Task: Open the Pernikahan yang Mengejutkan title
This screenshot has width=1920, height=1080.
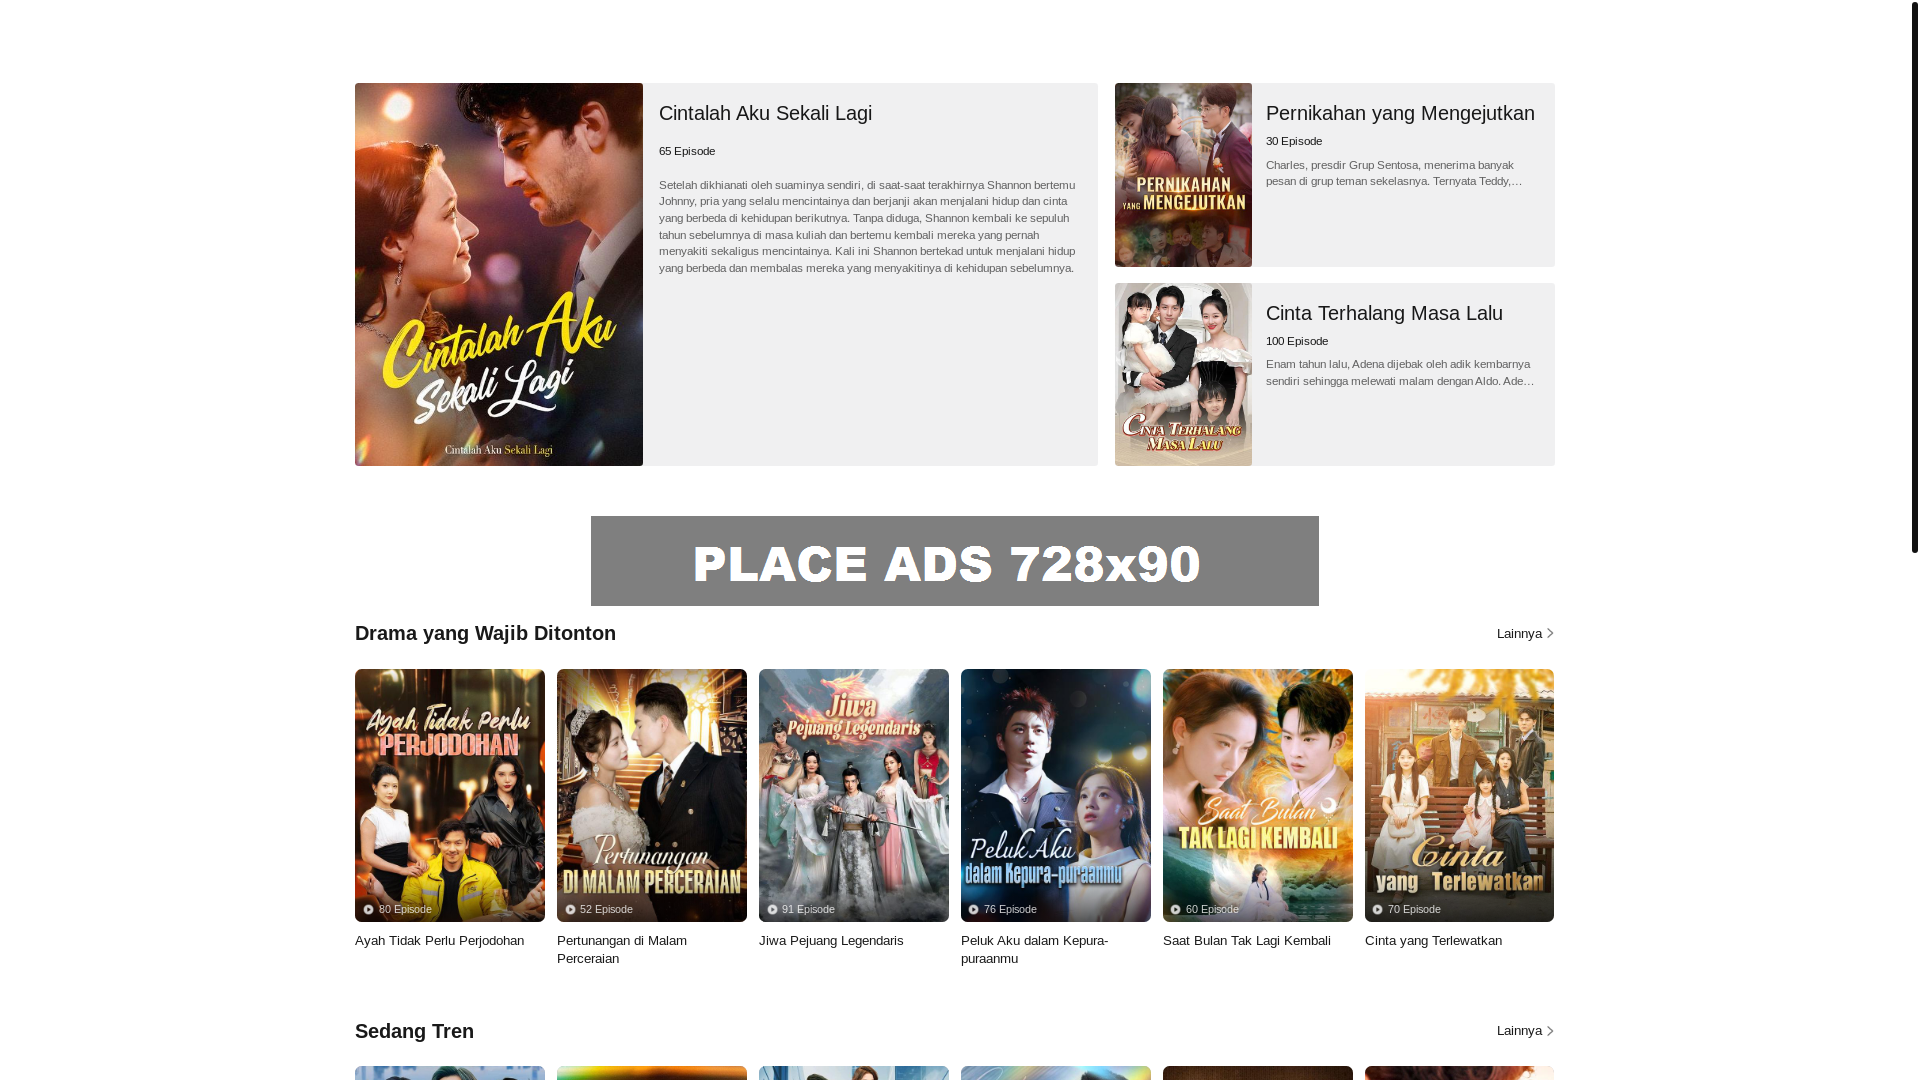Action: coord(1400,113)
